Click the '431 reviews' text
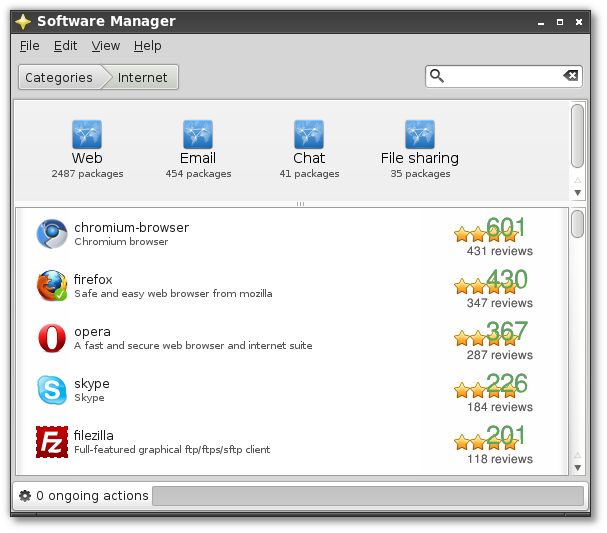 (500, 251)
